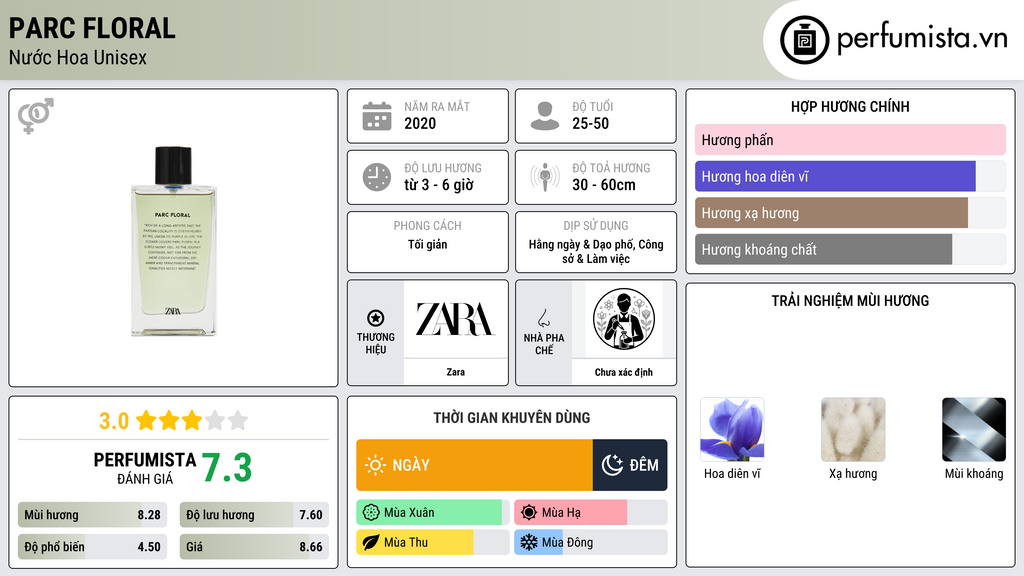1024x576 pixels.
Task: Click the Độ lưu hương 7.60 score bar
Action: [254, 515]
